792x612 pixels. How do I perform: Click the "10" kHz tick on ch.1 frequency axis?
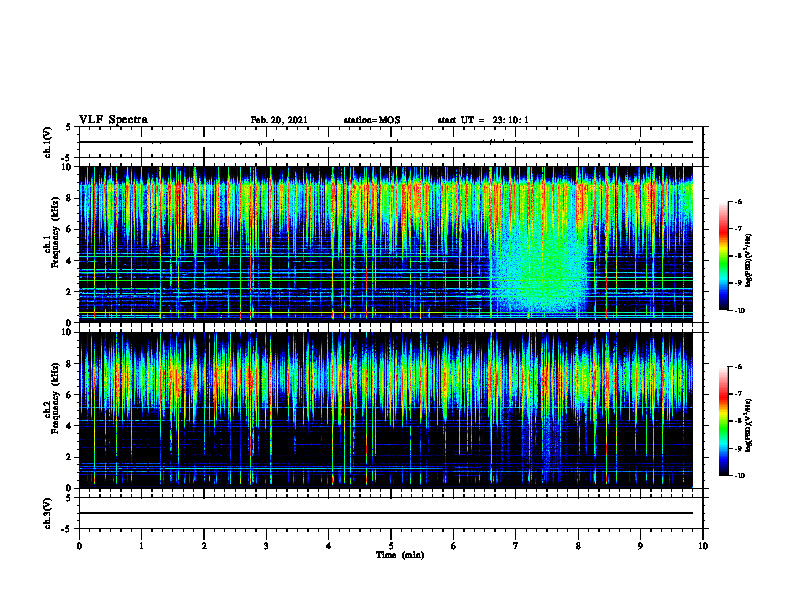(x=67, y=167)
